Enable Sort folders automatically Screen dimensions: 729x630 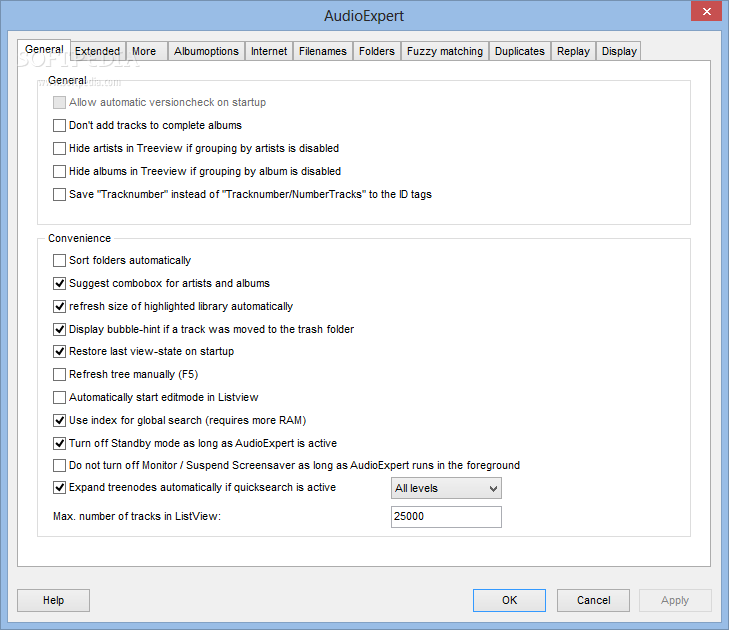tap(59, 260)
